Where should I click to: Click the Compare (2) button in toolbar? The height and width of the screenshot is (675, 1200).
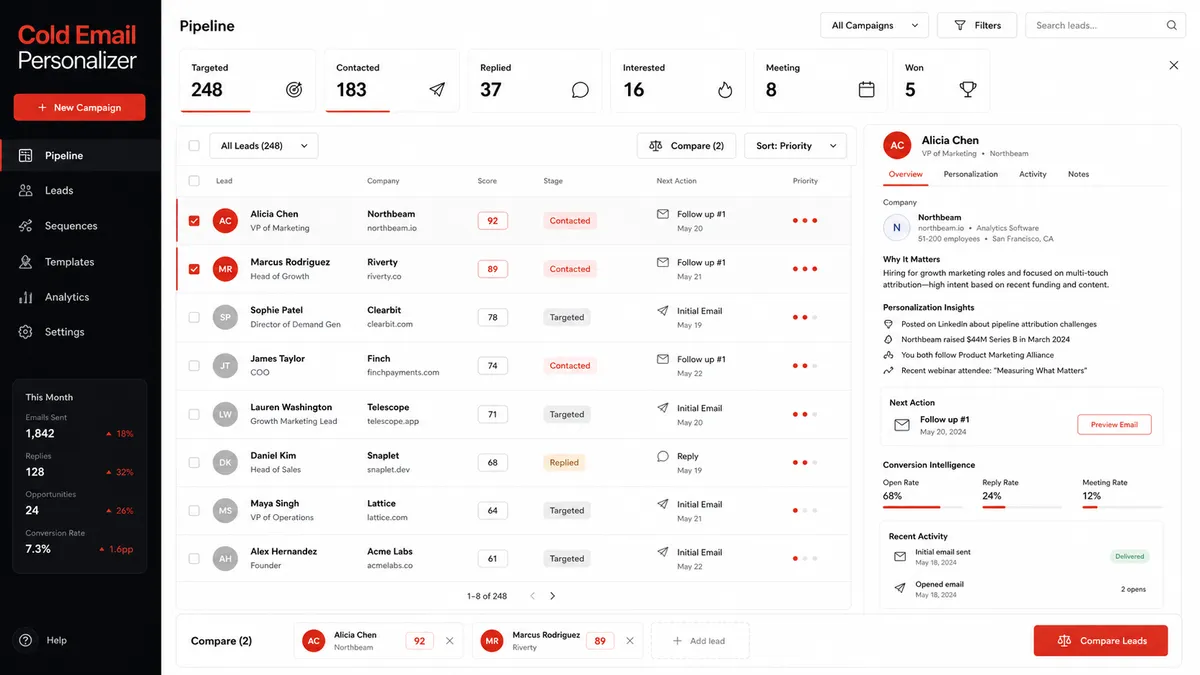pos(686,146)
